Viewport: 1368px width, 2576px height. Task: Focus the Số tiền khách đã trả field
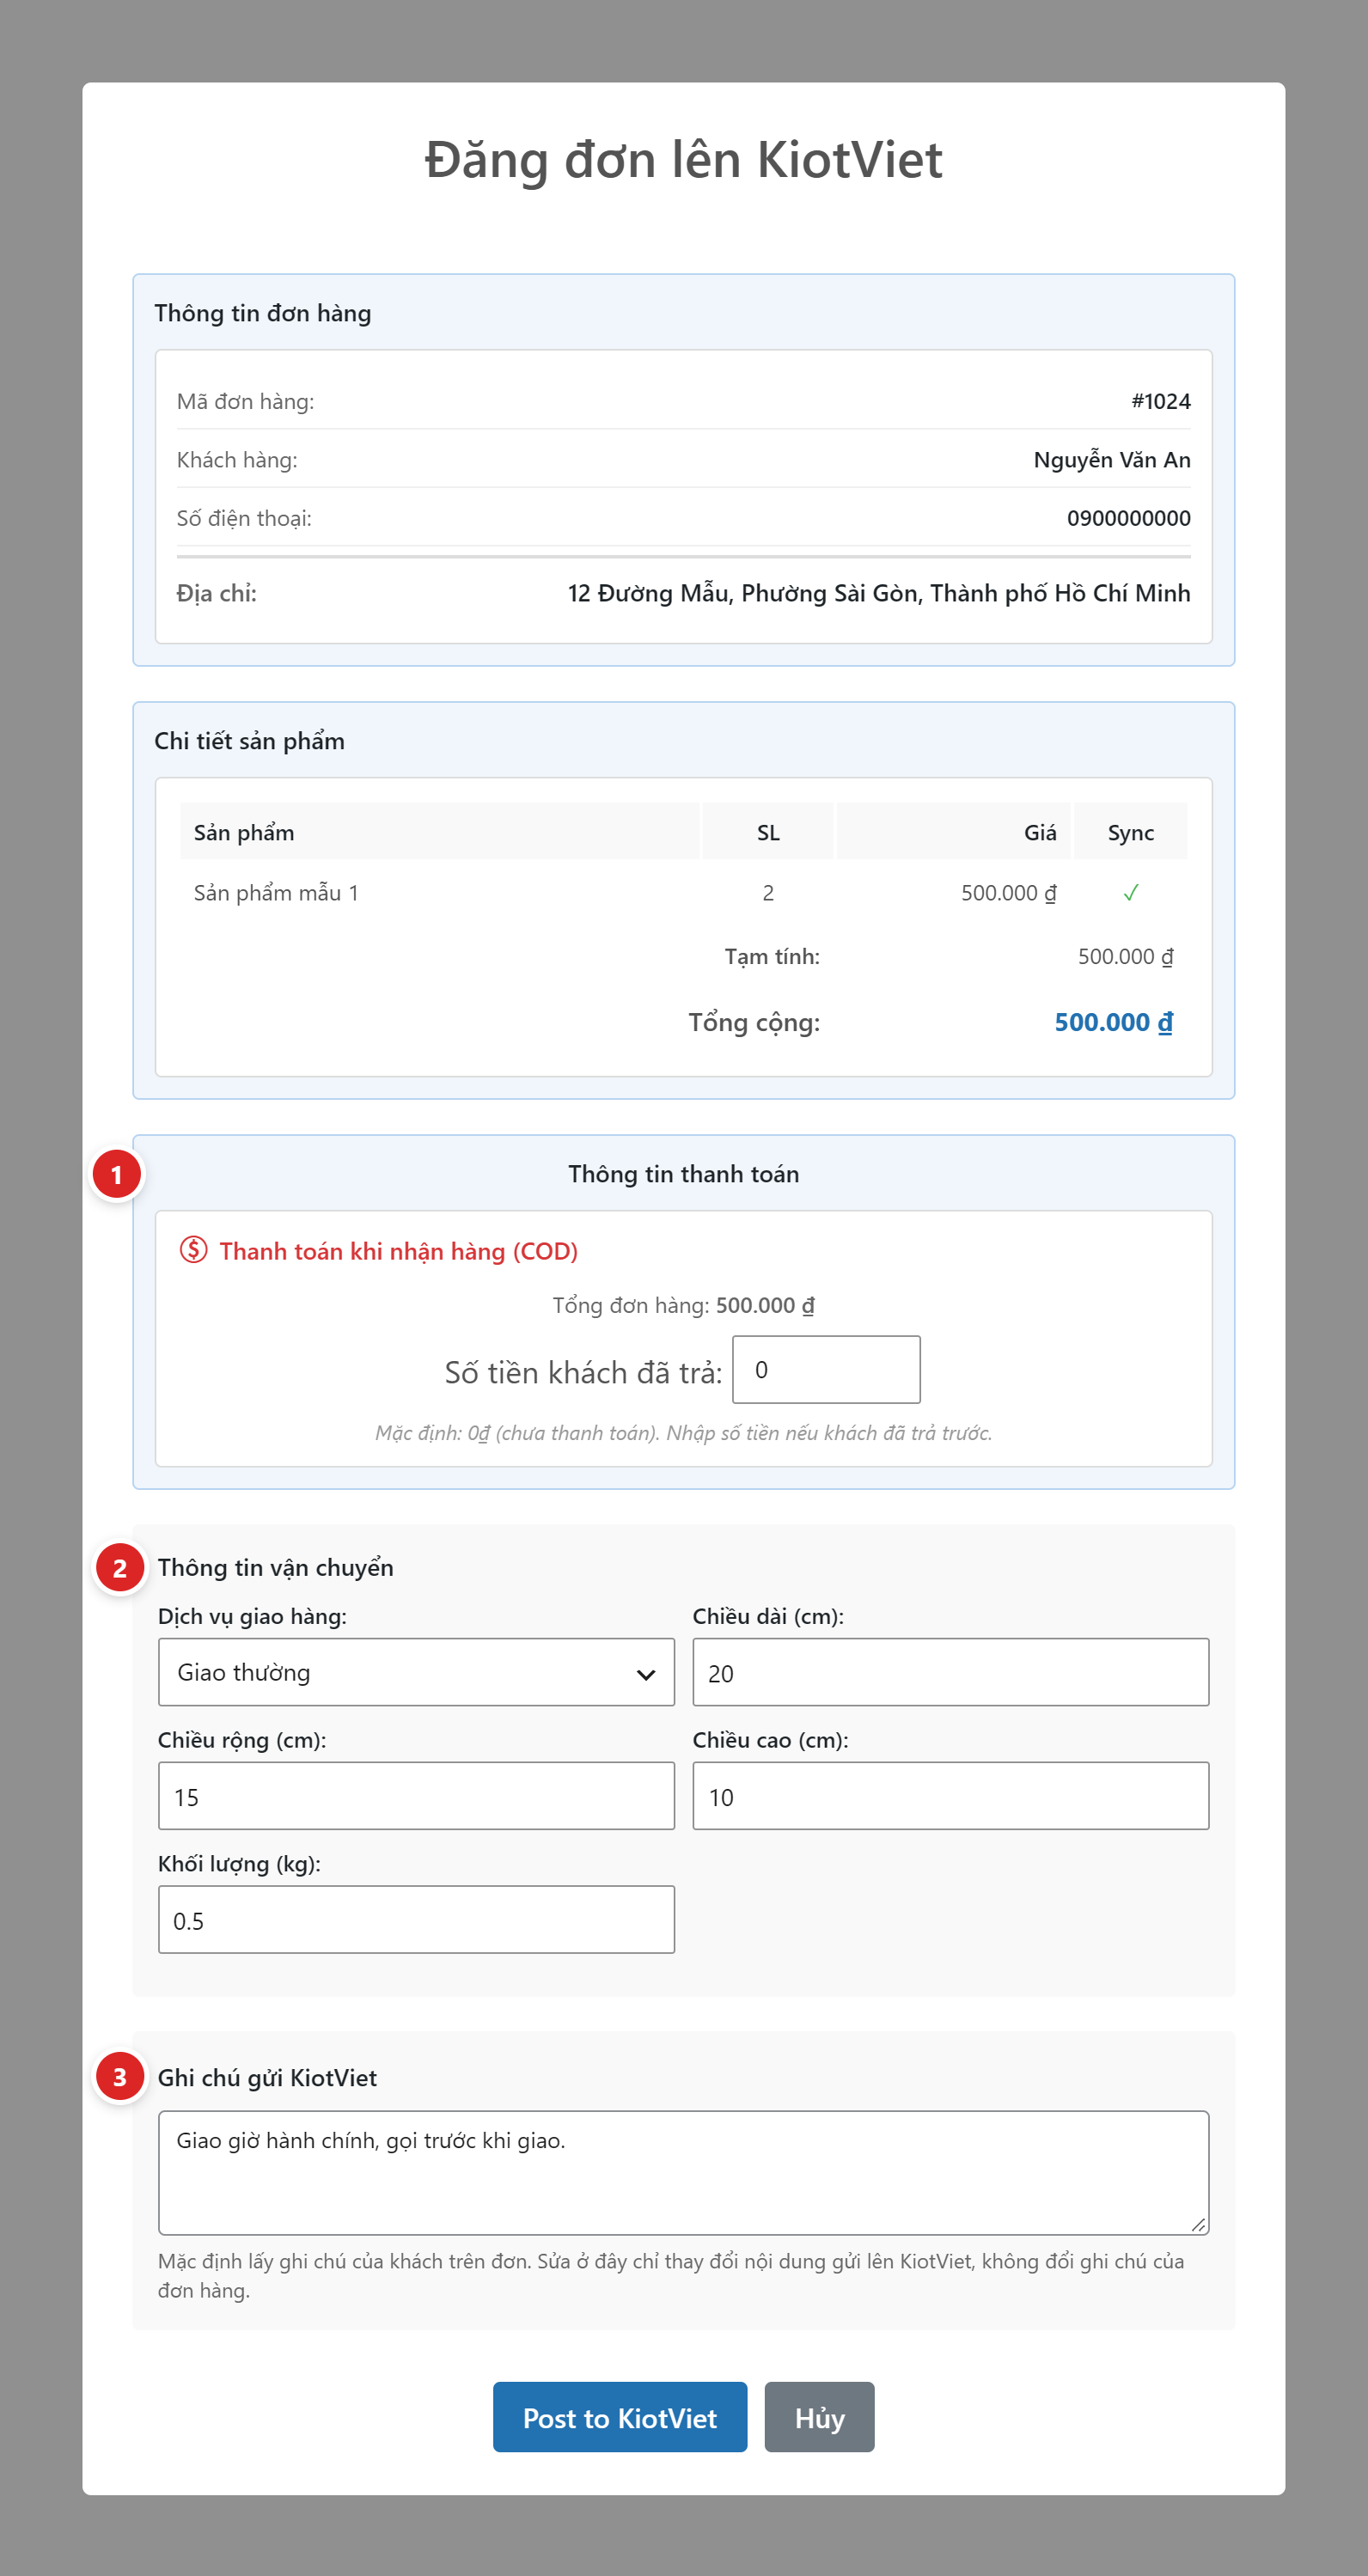tap(826, 1370)
